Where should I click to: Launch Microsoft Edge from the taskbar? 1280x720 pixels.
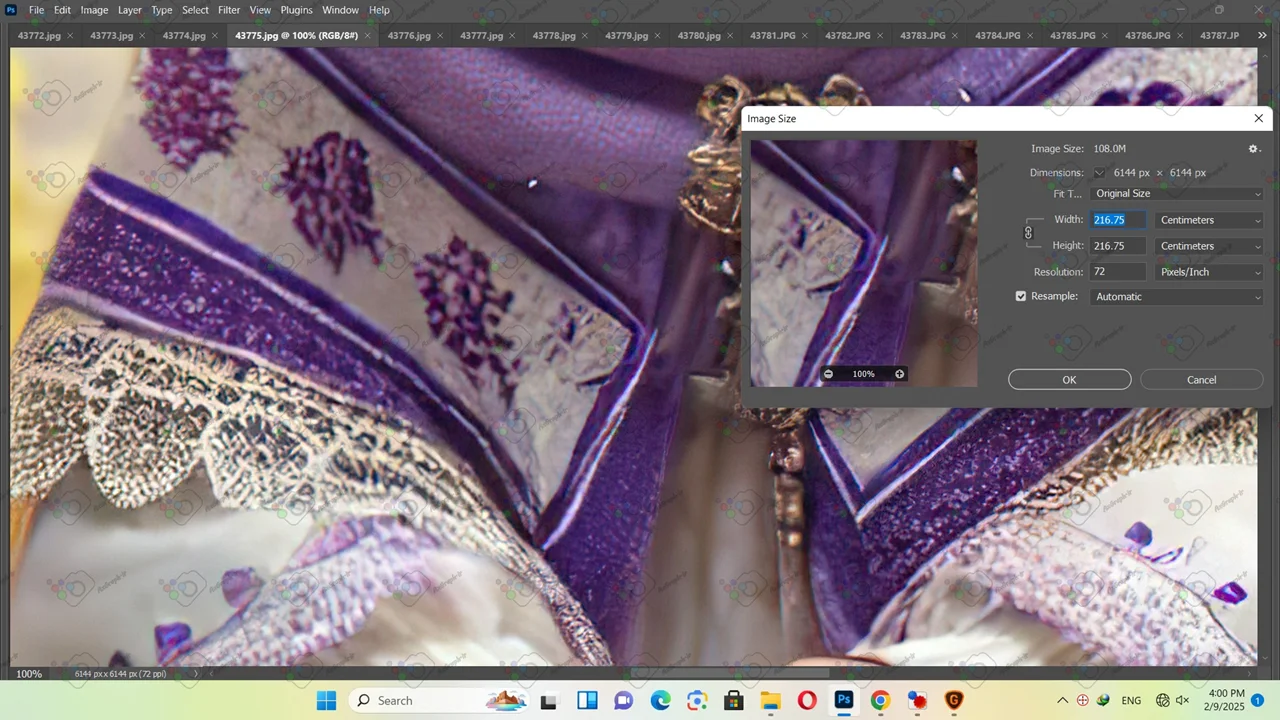coord(660,701)
